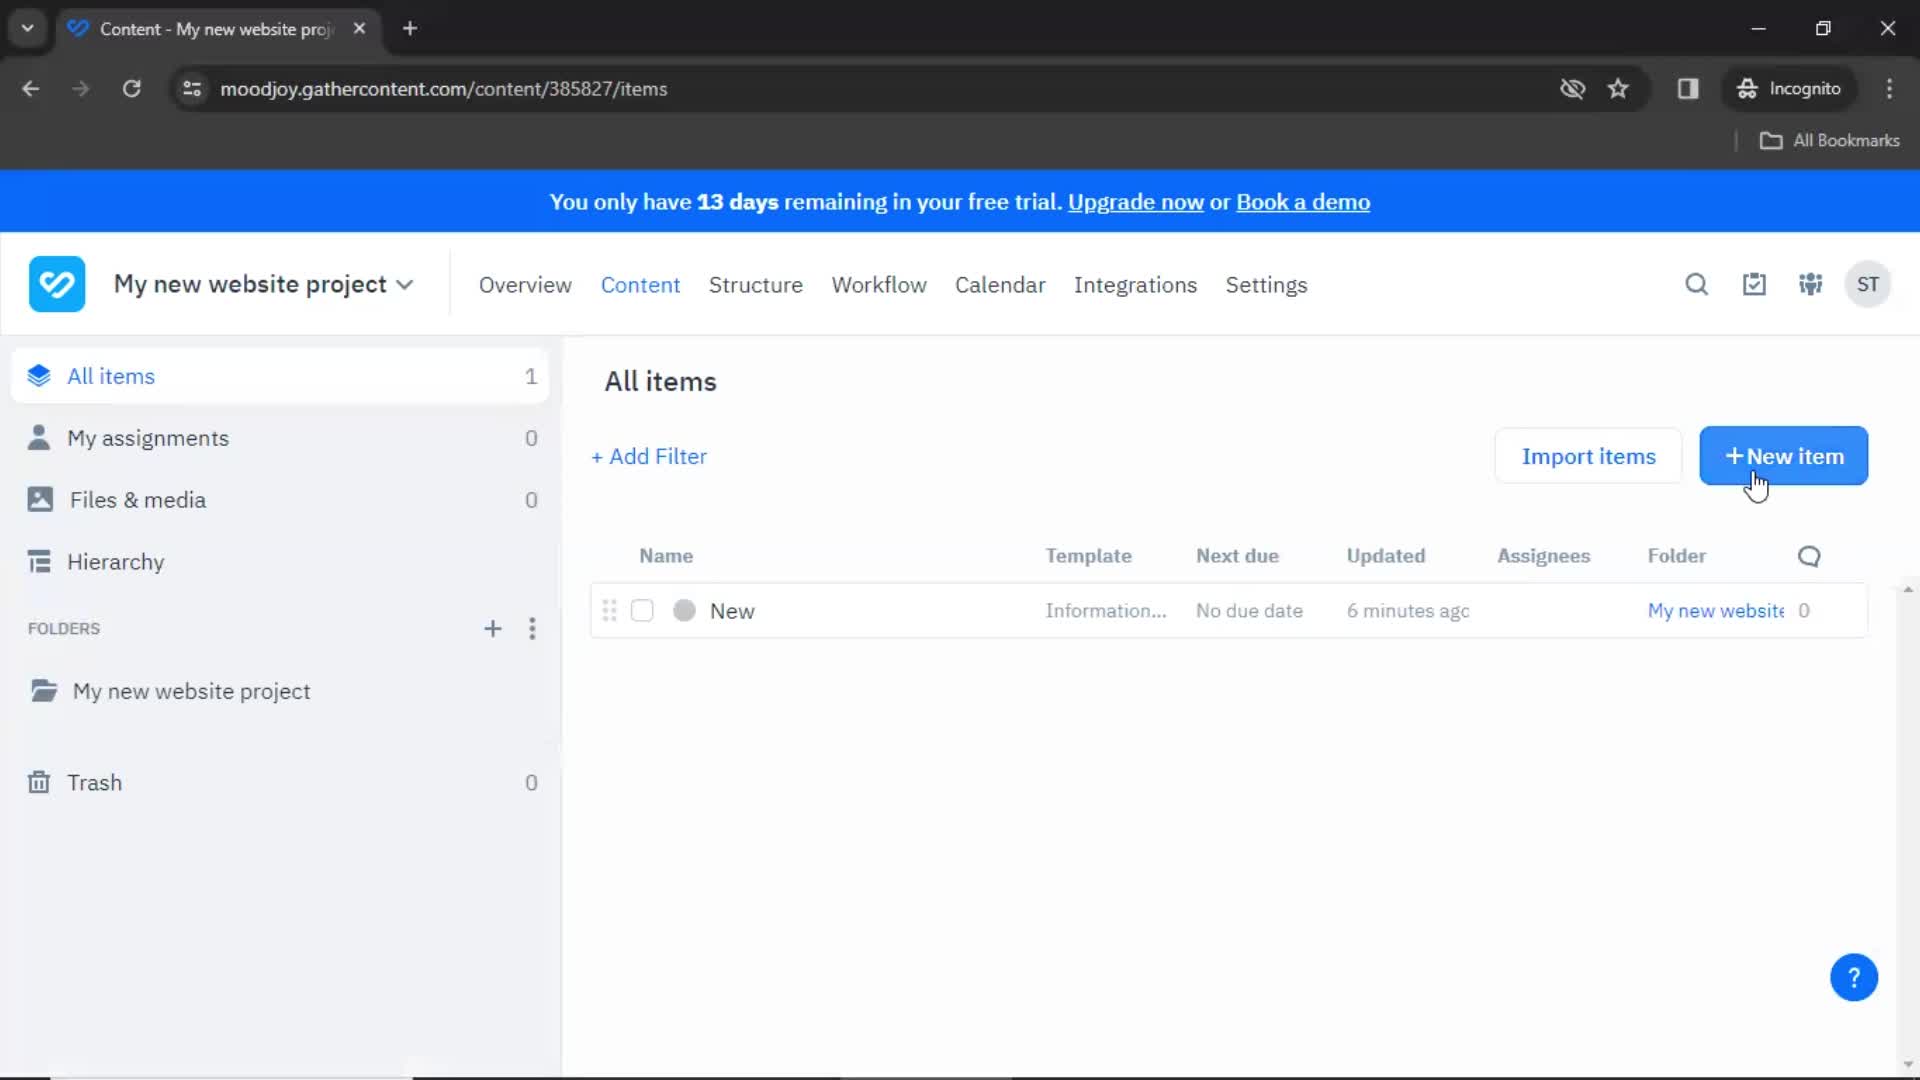Click the New item button
Viewport: 1920px width, 1080px height.
[x=1783, y=456]
